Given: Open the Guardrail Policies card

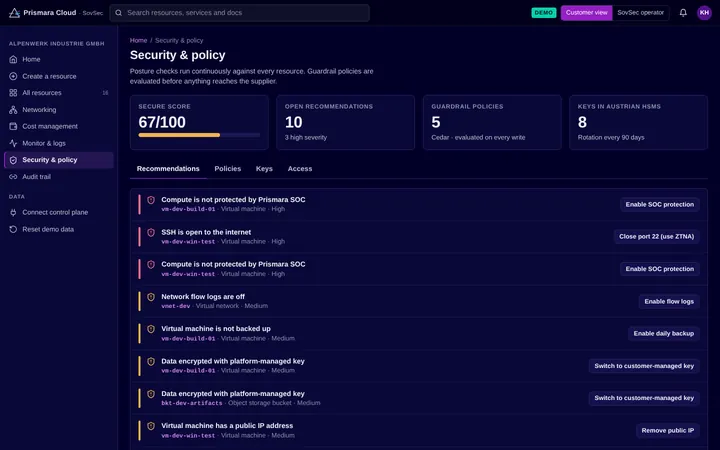Looking at the screenshot, I should click(x=492, y=122).
